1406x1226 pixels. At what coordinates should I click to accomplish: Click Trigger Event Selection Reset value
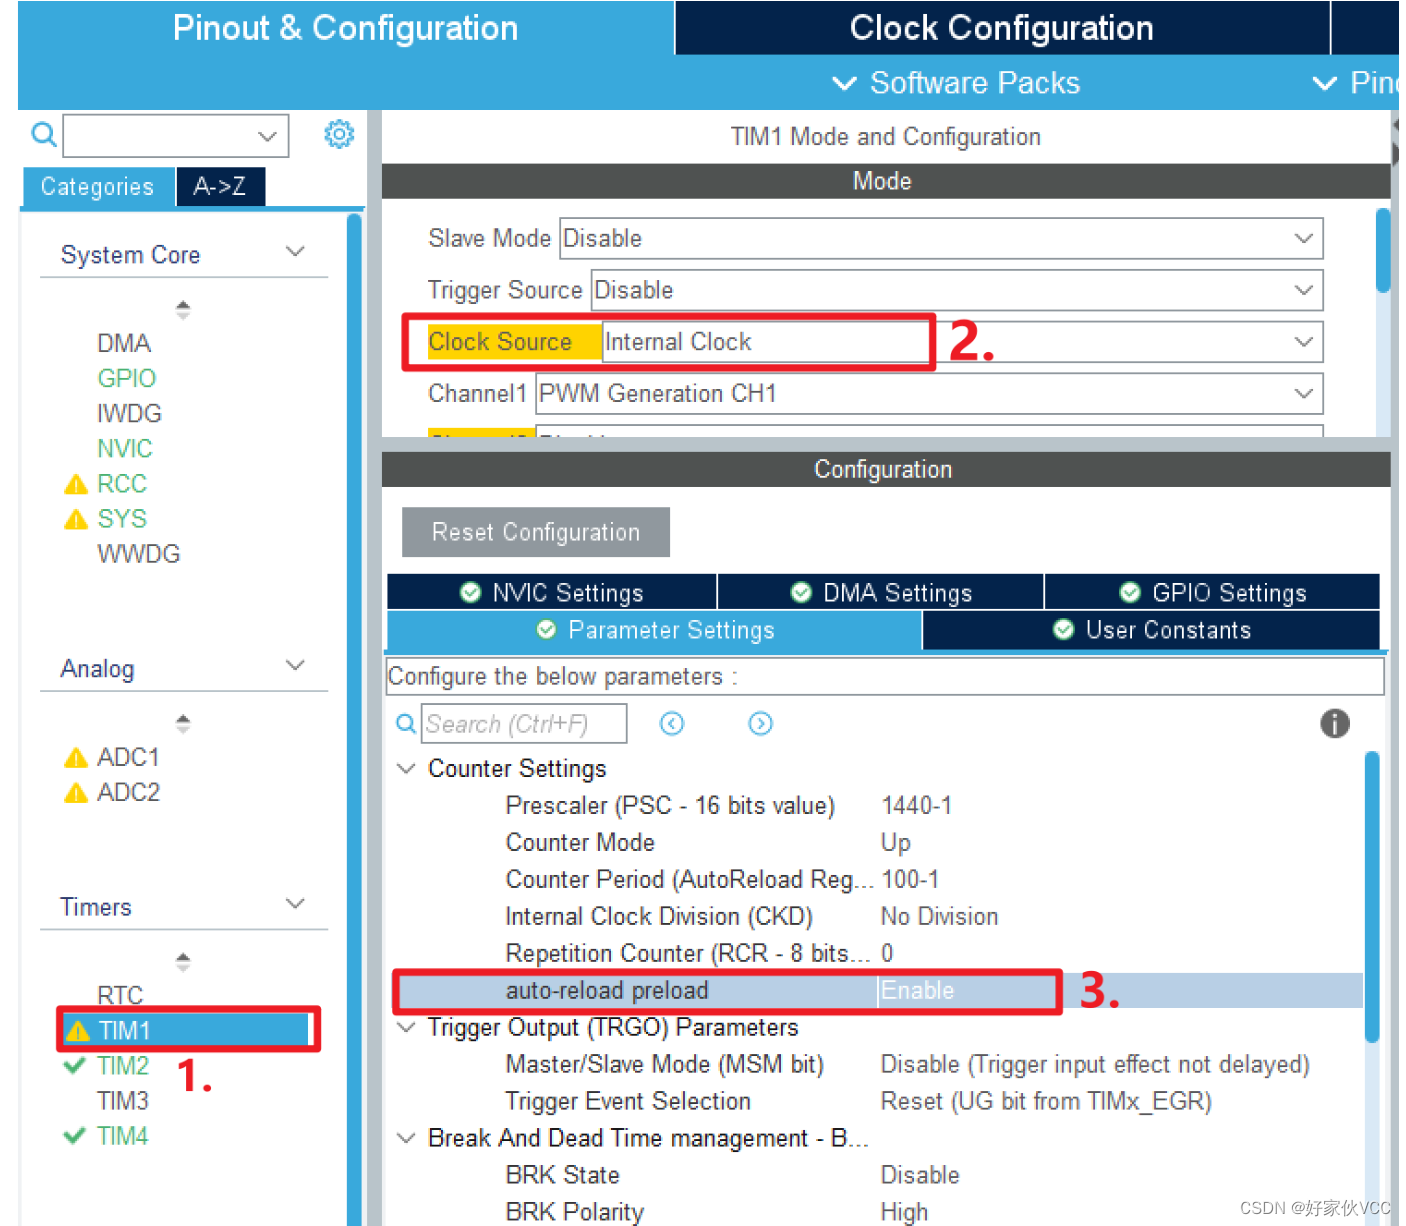pyautogui.click(x=1046, y=1101)
